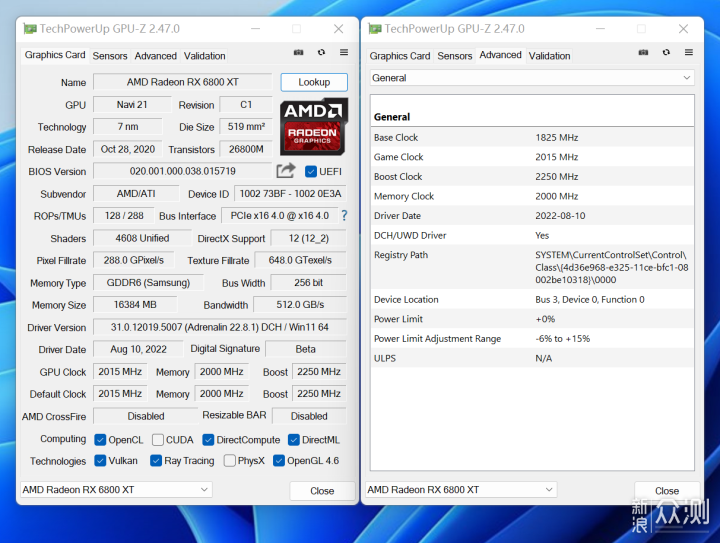Click Close button in right GPU-Z window

tap(667, 491)
